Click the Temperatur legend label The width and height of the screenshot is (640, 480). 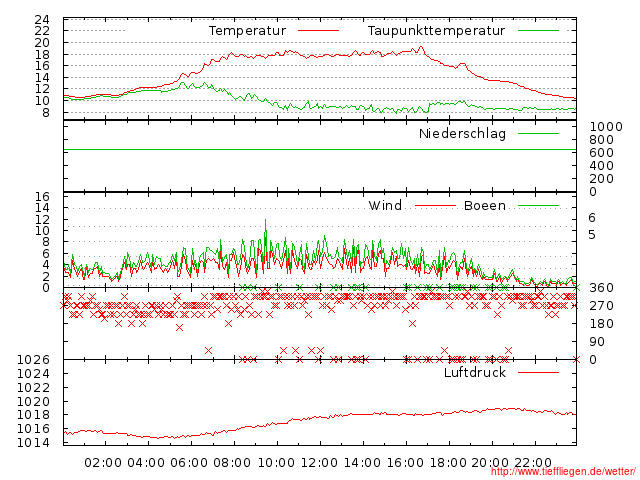point(247,31)
